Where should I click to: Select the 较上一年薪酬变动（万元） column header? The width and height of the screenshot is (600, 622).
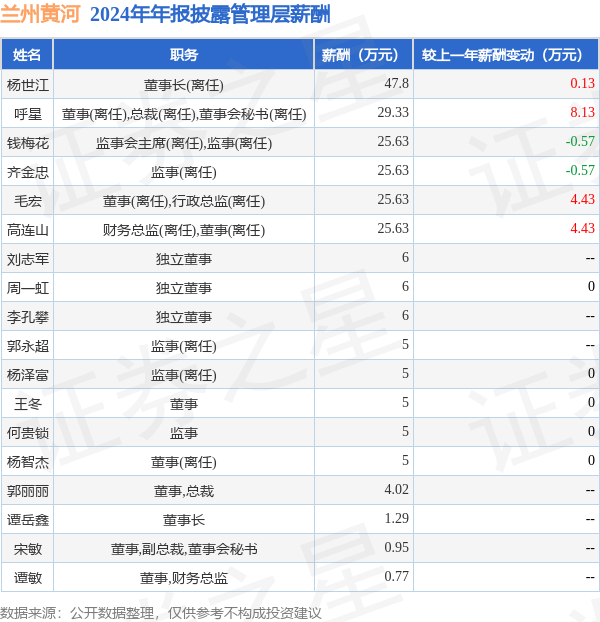506,54
